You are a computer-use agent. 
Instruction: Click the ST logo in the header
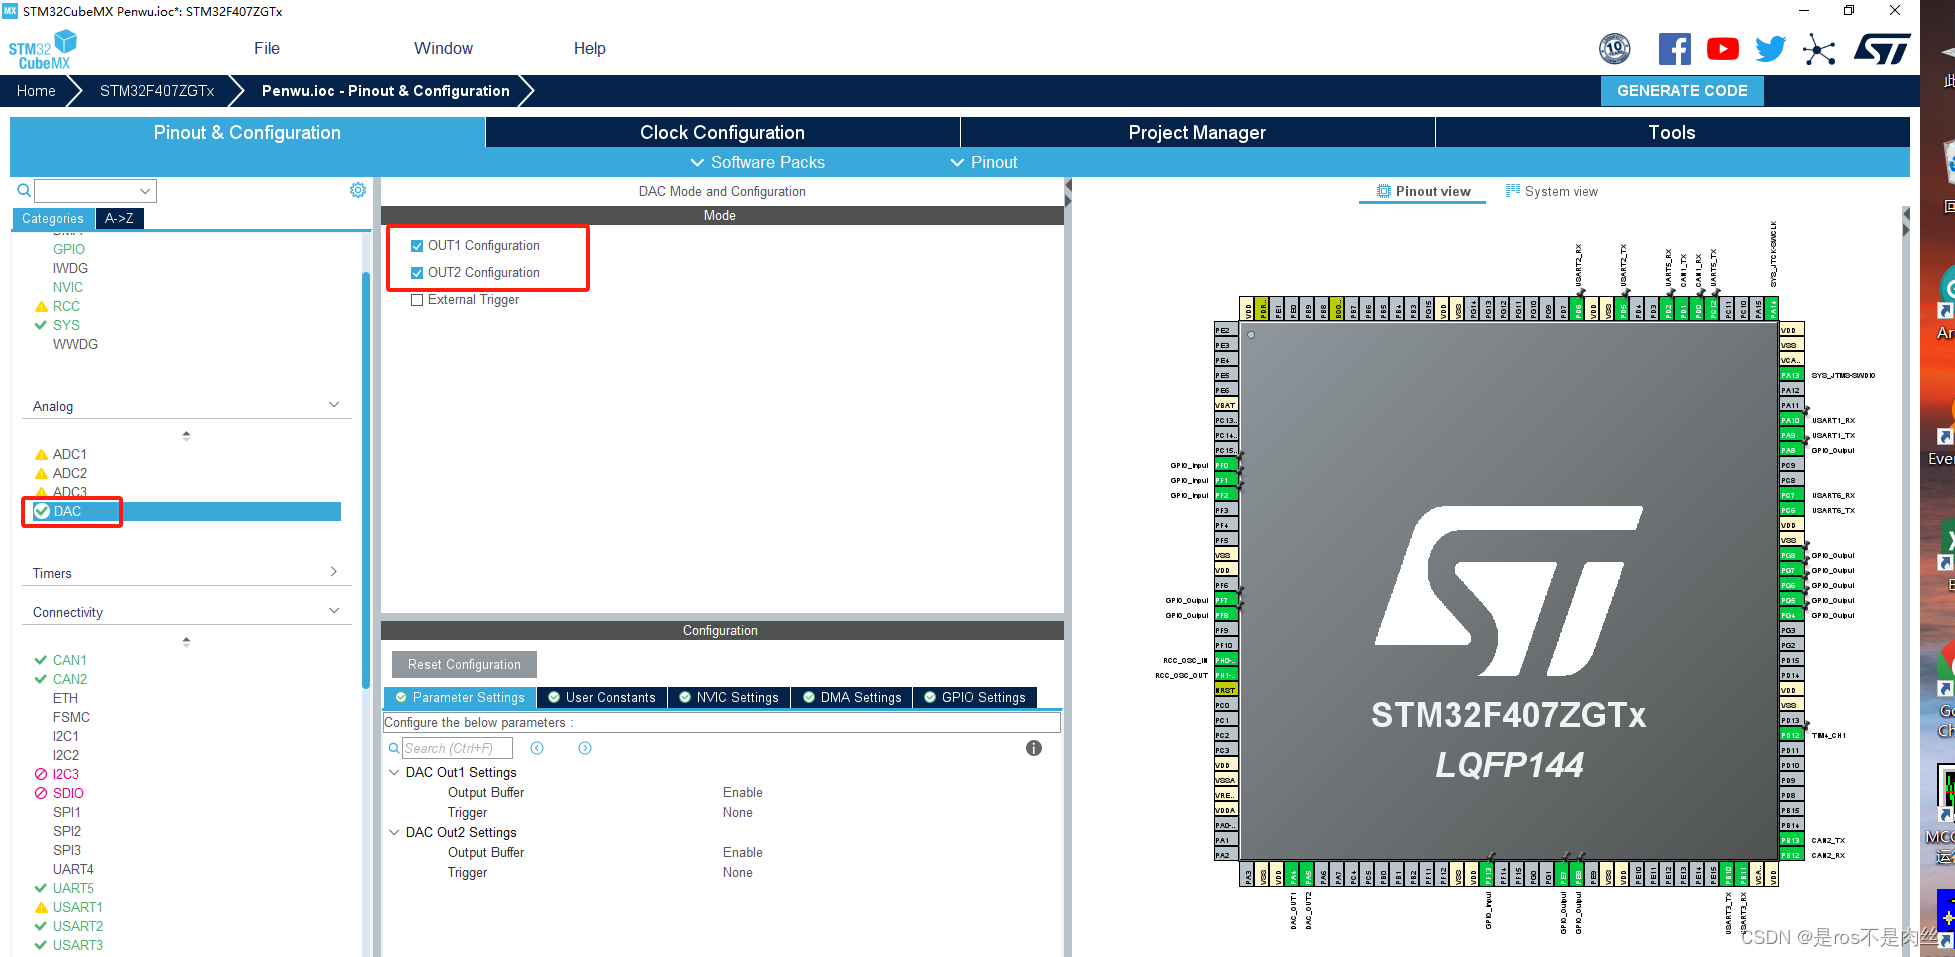click(x=1882, y=49)
